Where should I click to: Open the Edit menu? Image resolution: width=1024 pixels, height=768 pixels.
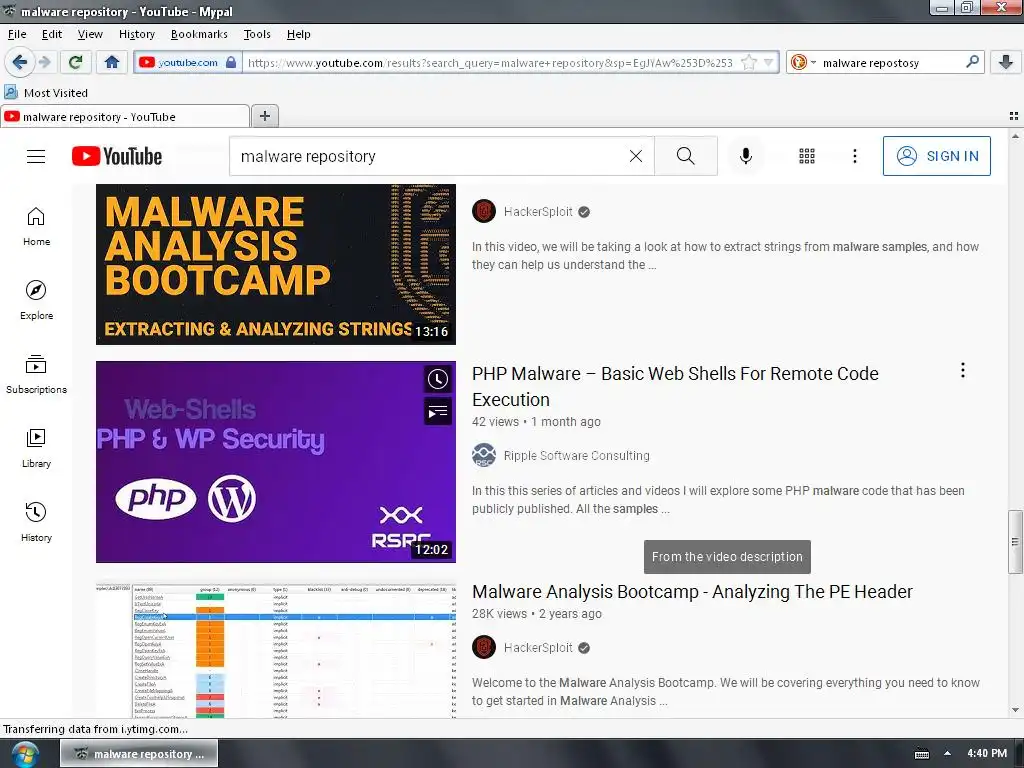[x=52, y=34]
